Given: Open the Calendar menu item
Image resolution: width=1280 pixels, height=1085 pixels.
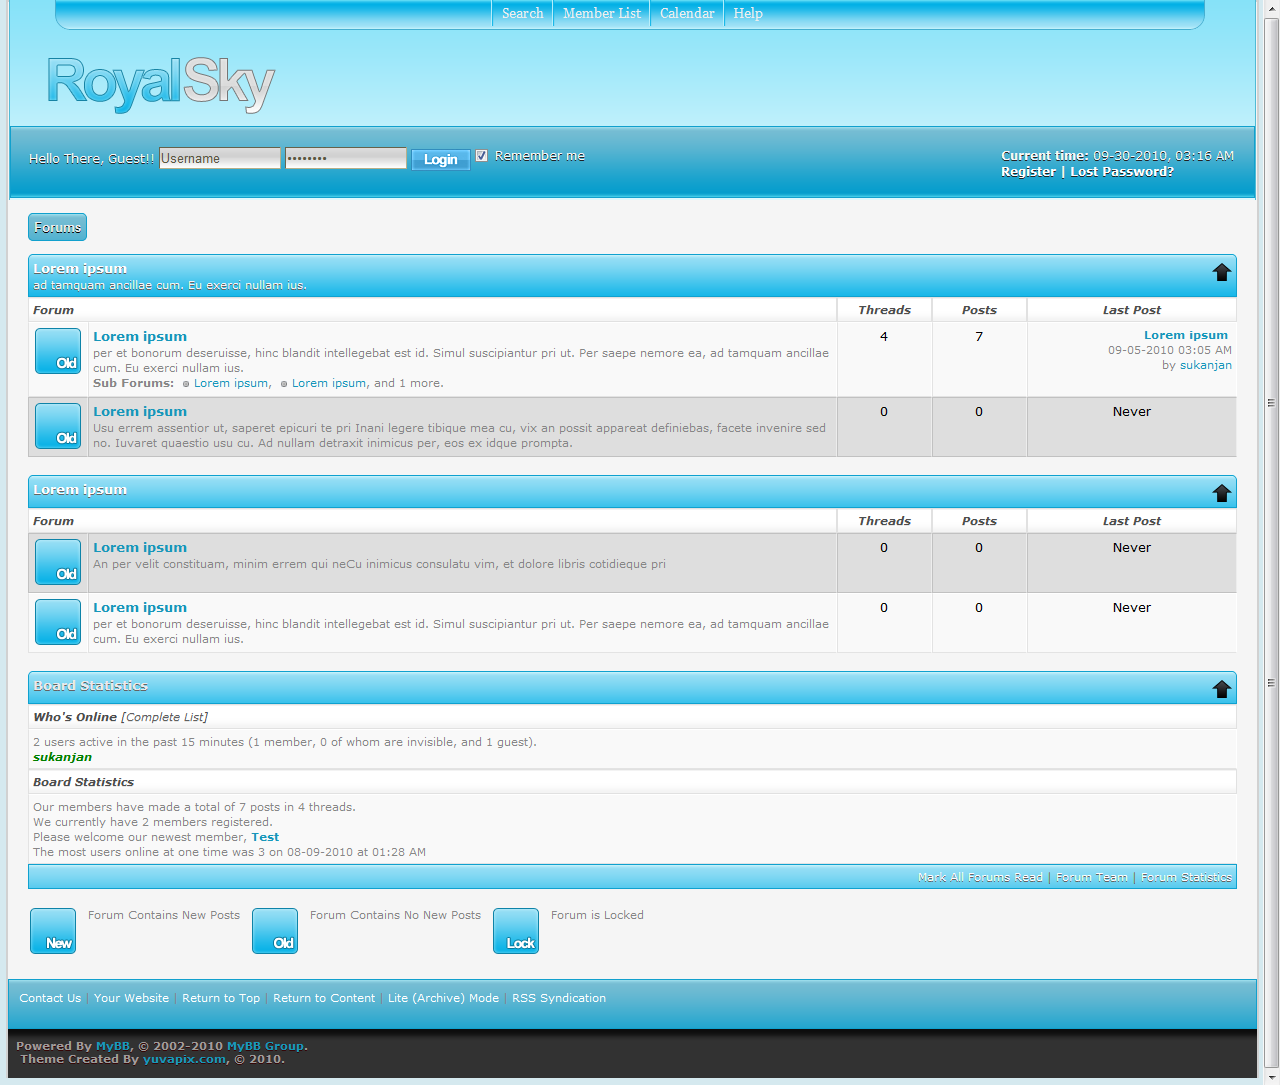Looking at the screenshot, I should [x=687, y=13].
